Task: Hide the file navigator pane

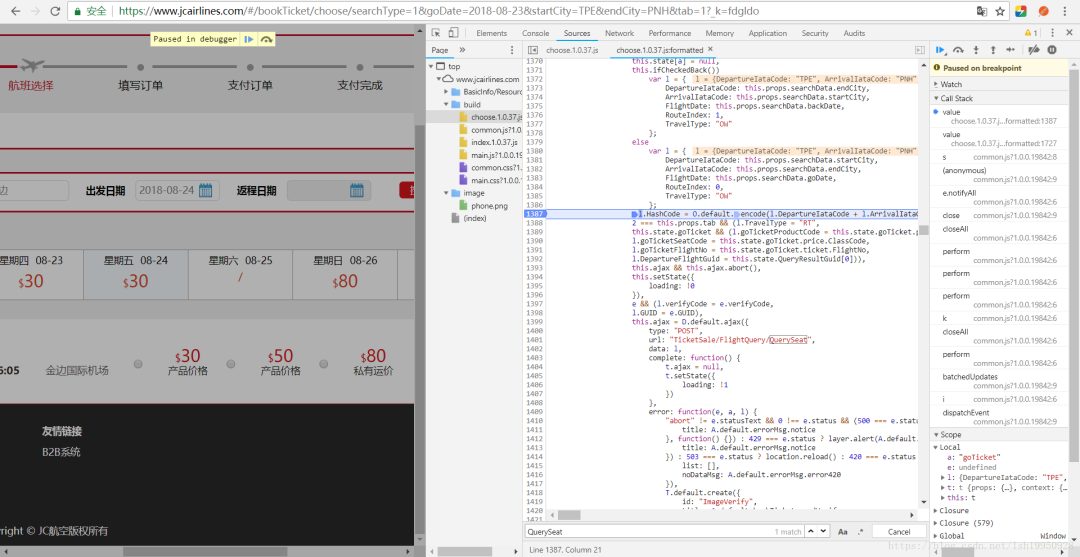Action: [x=532, y=50]
